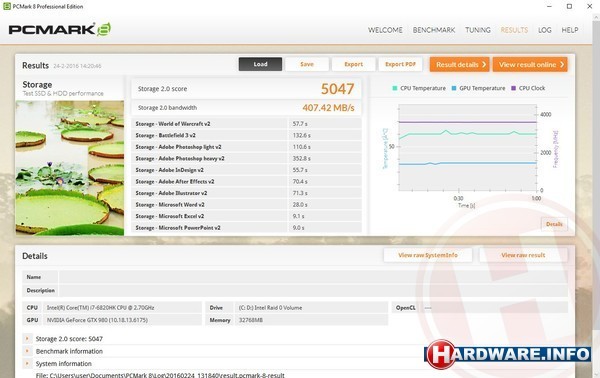
Task: Click View result online button
Action: 530,65
